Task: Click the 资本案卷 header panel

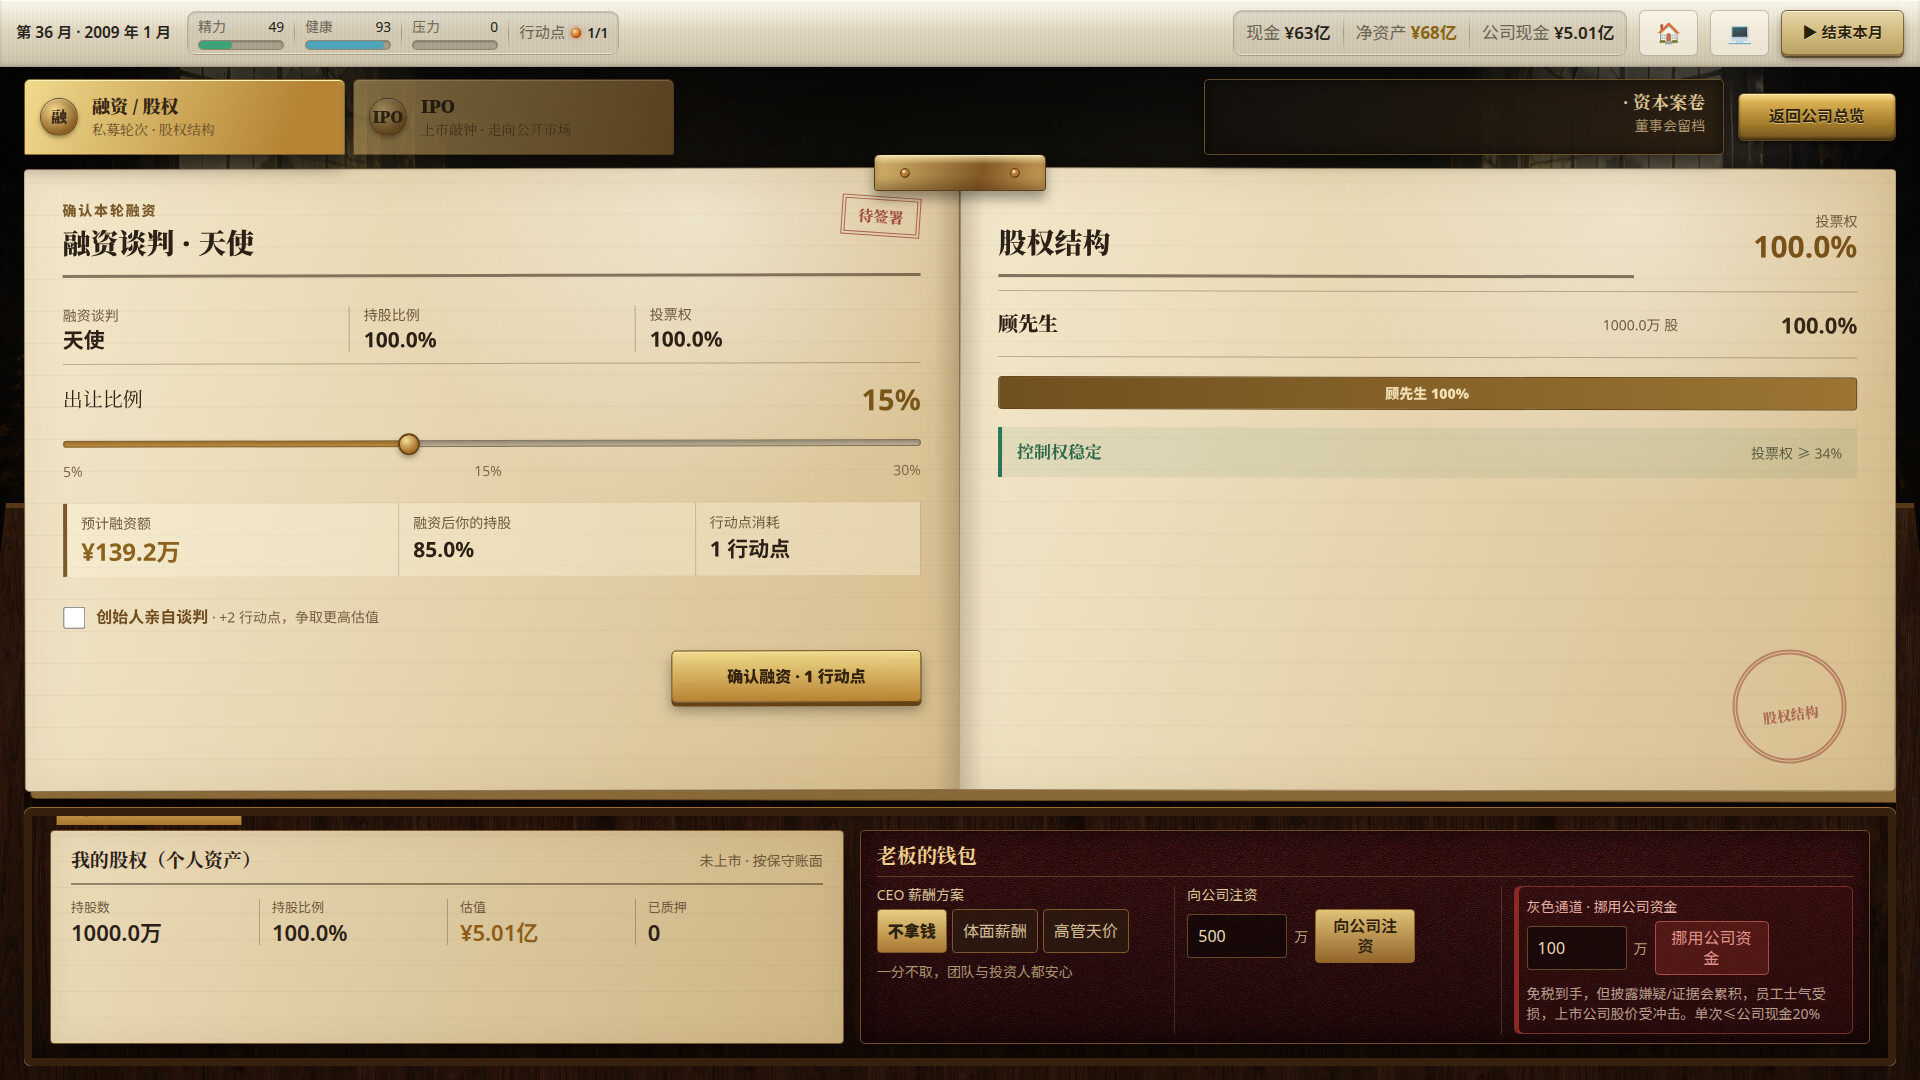Action: (x=1463, y=117)
